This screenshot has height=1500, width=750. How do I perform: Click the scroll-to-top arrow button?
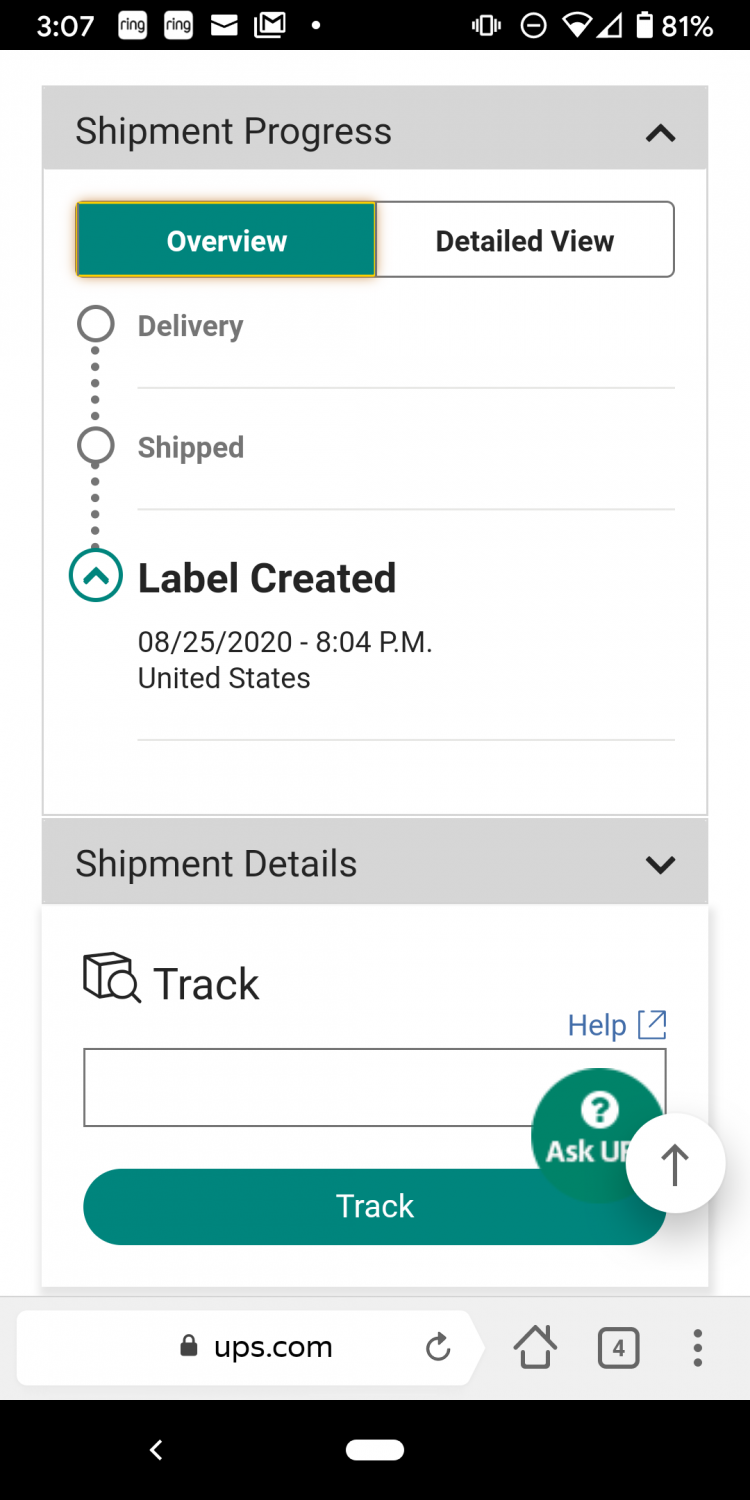click(x=675, y=1164)
